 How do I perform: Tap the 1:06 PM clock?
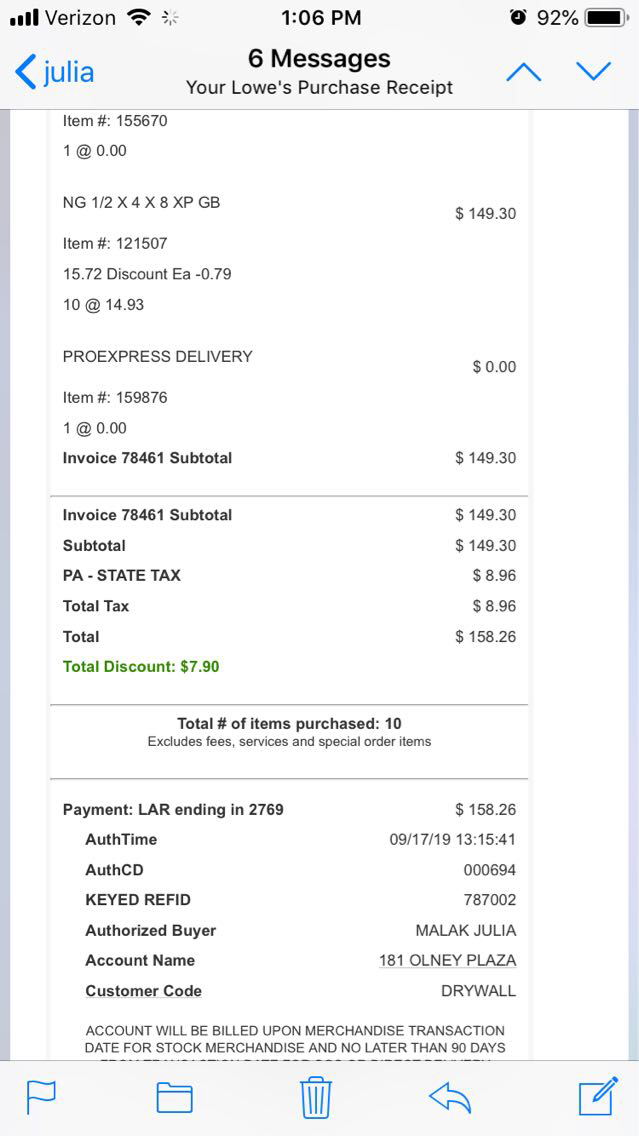pyautogui.click(x=319, y=18)
